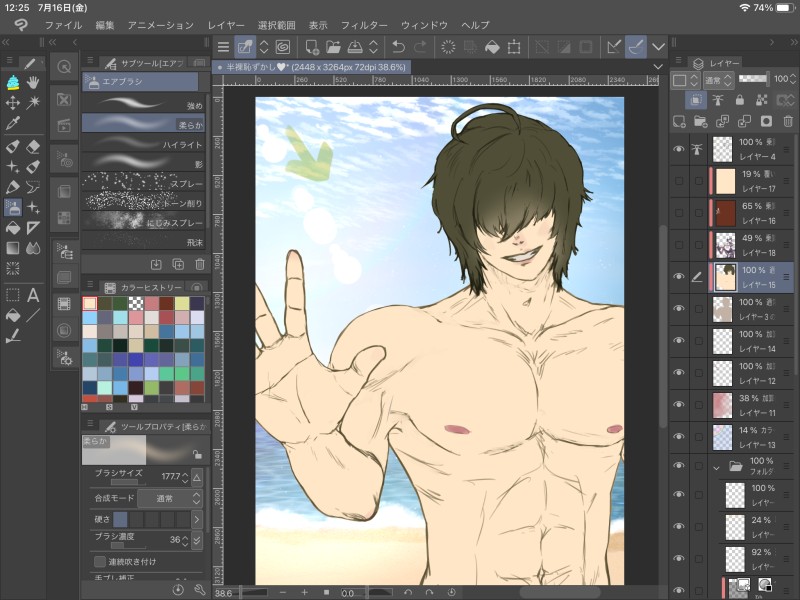Select the Eraser tool
This screenshot has height=600, width=800.
(33, 147)
